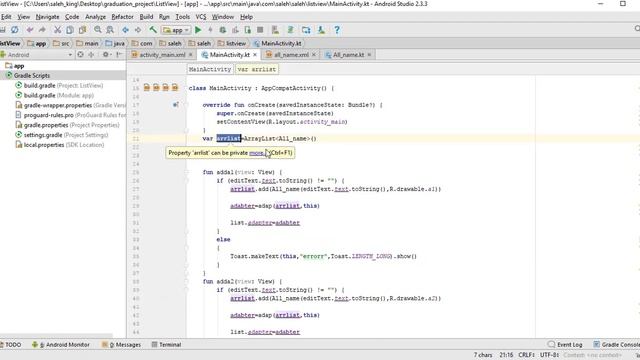
Task: Open the app run configuration dropdown
Action: [176, 30]
